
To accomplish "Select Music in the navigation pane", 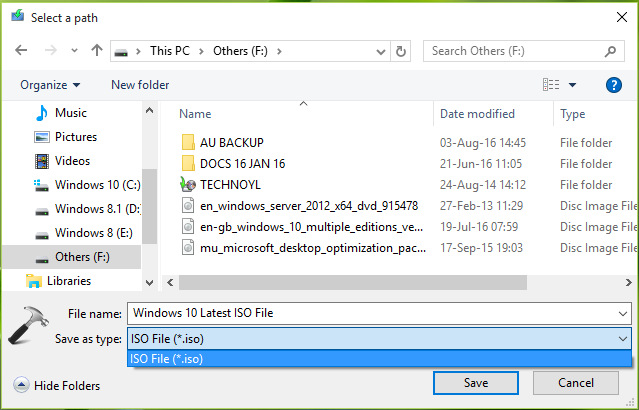I will [x=71, y=112].
